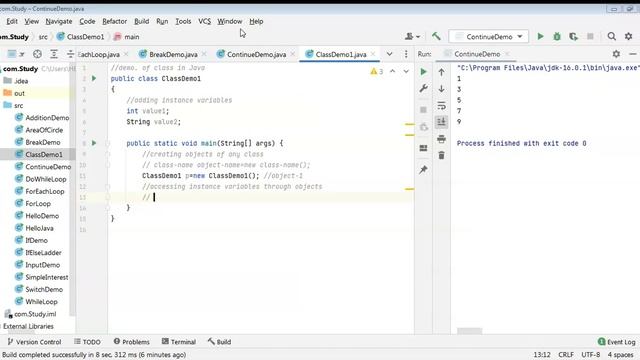The image size is (640, 360).
Task: Toggle soft-wrap in the Run console
Action: coord(441,106)
